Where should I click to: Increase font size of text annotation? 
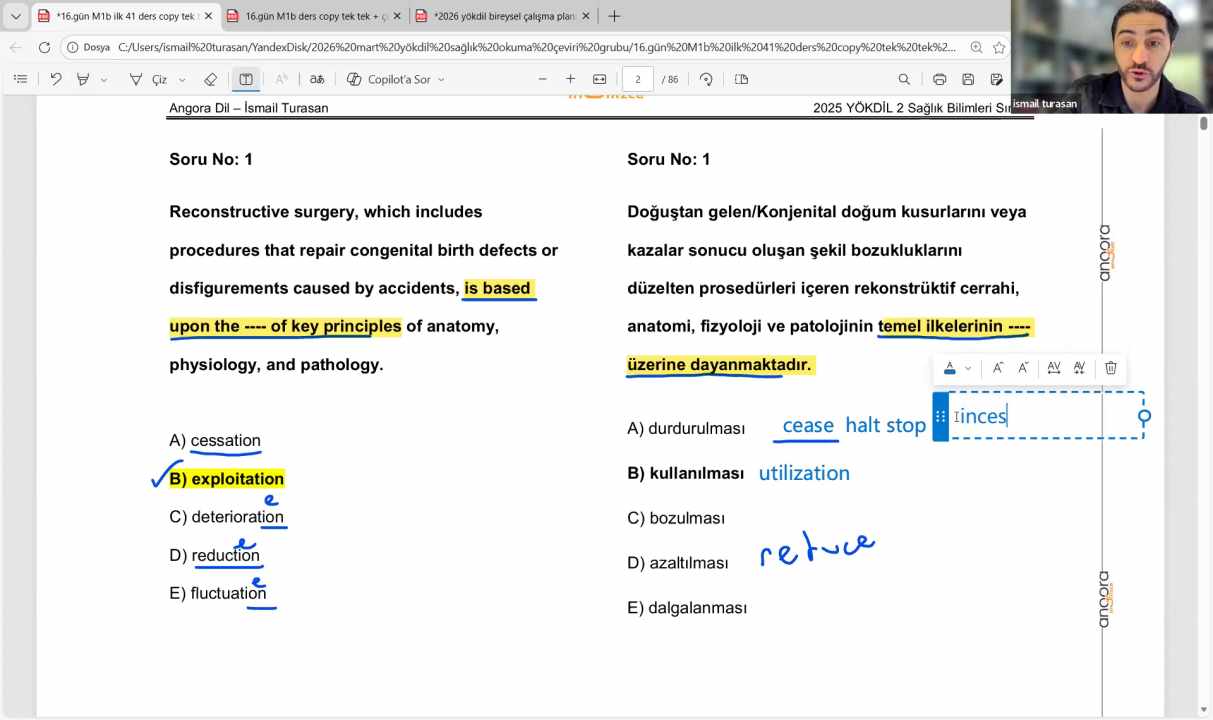[x=997, y=368]
